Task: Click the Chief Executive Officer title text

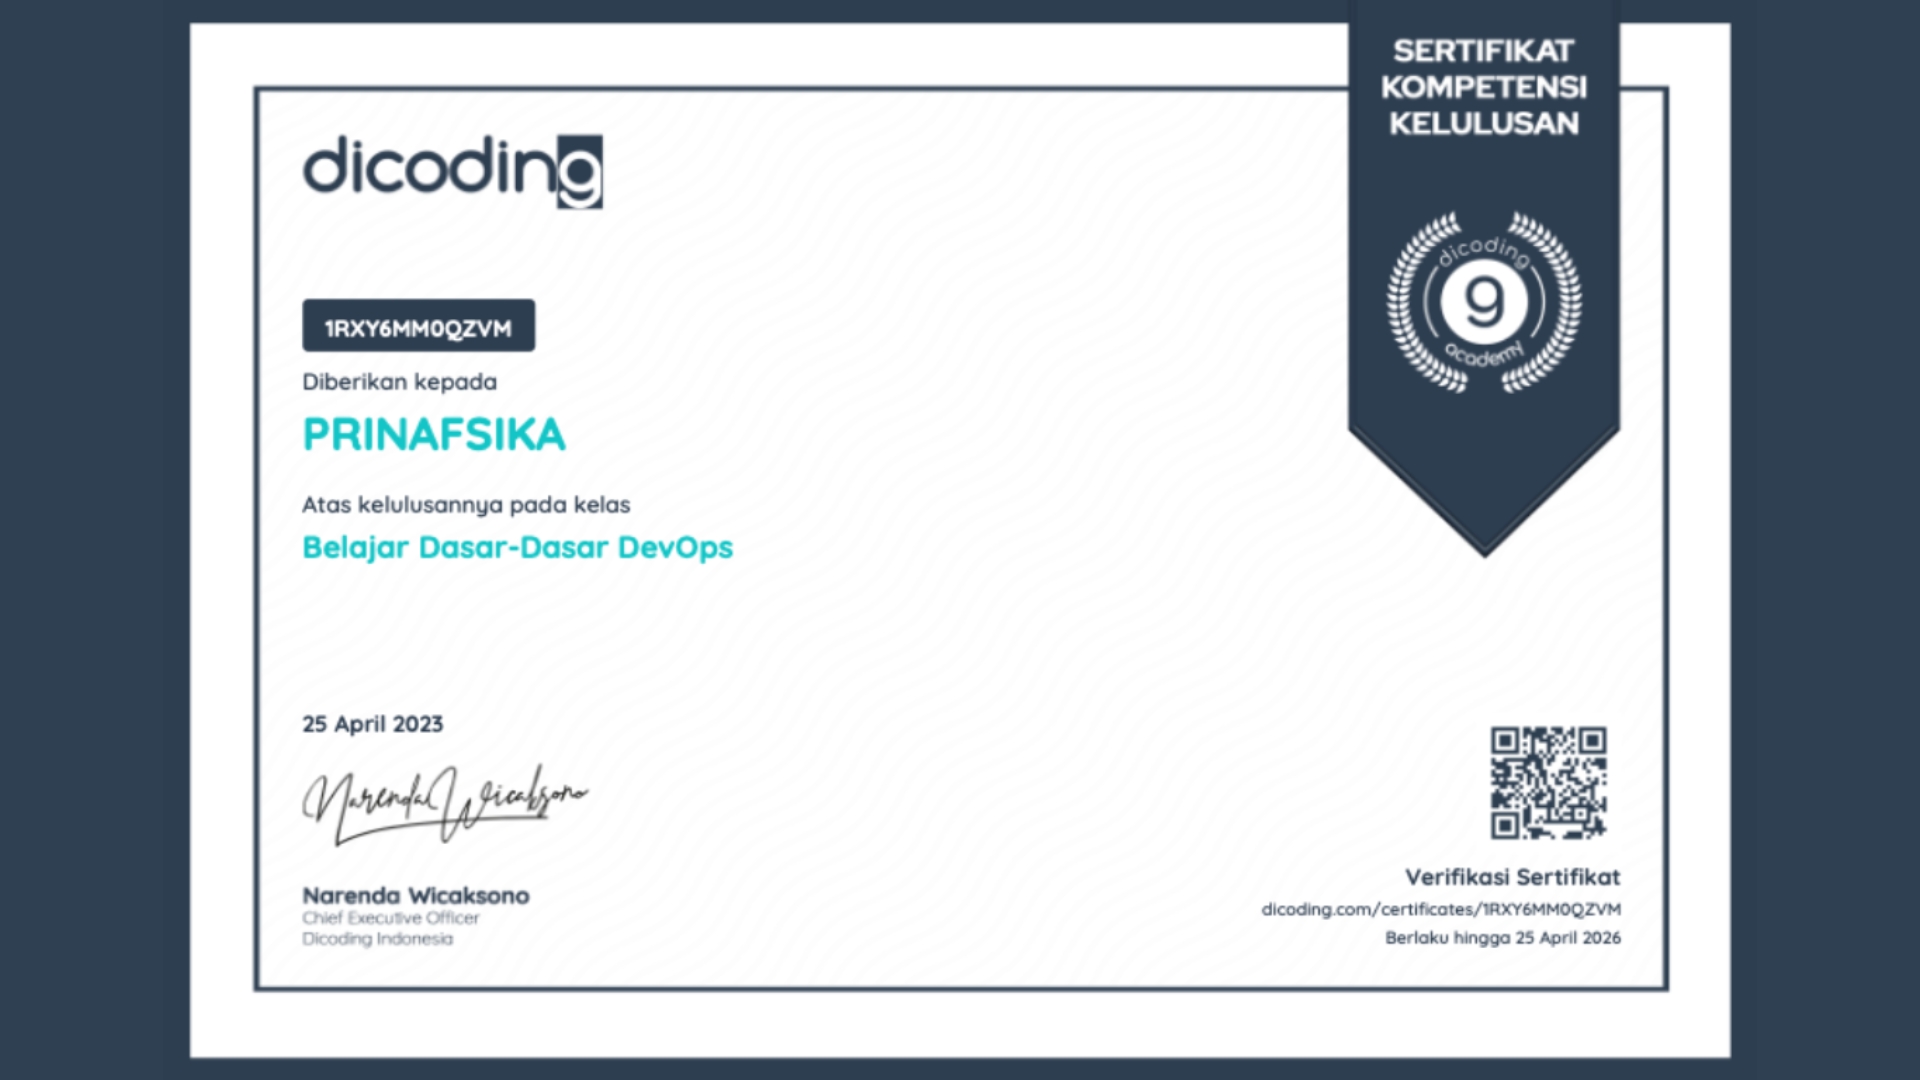Action: [x=391, y=918]
